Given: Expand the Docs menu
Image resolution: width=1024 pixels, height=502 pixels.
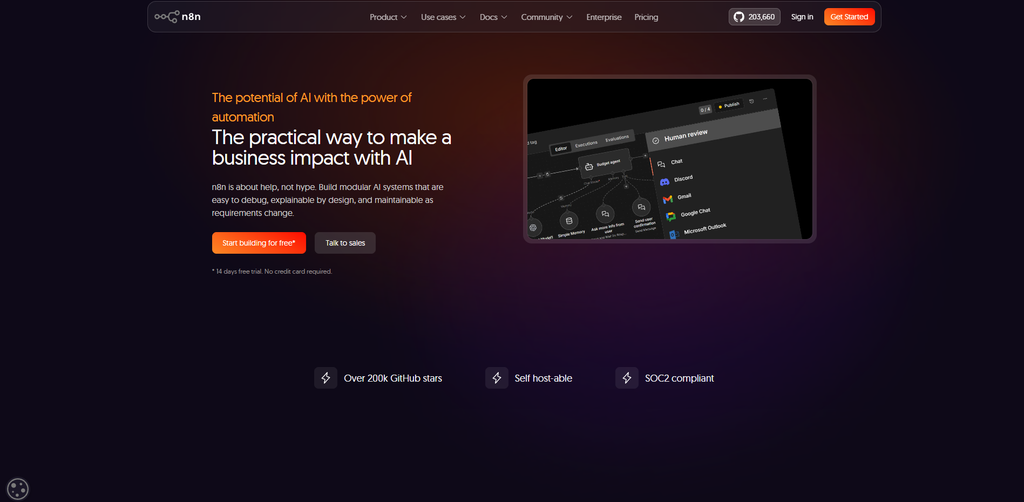Looking at the screenshot, I should click(x=493, y=17).
